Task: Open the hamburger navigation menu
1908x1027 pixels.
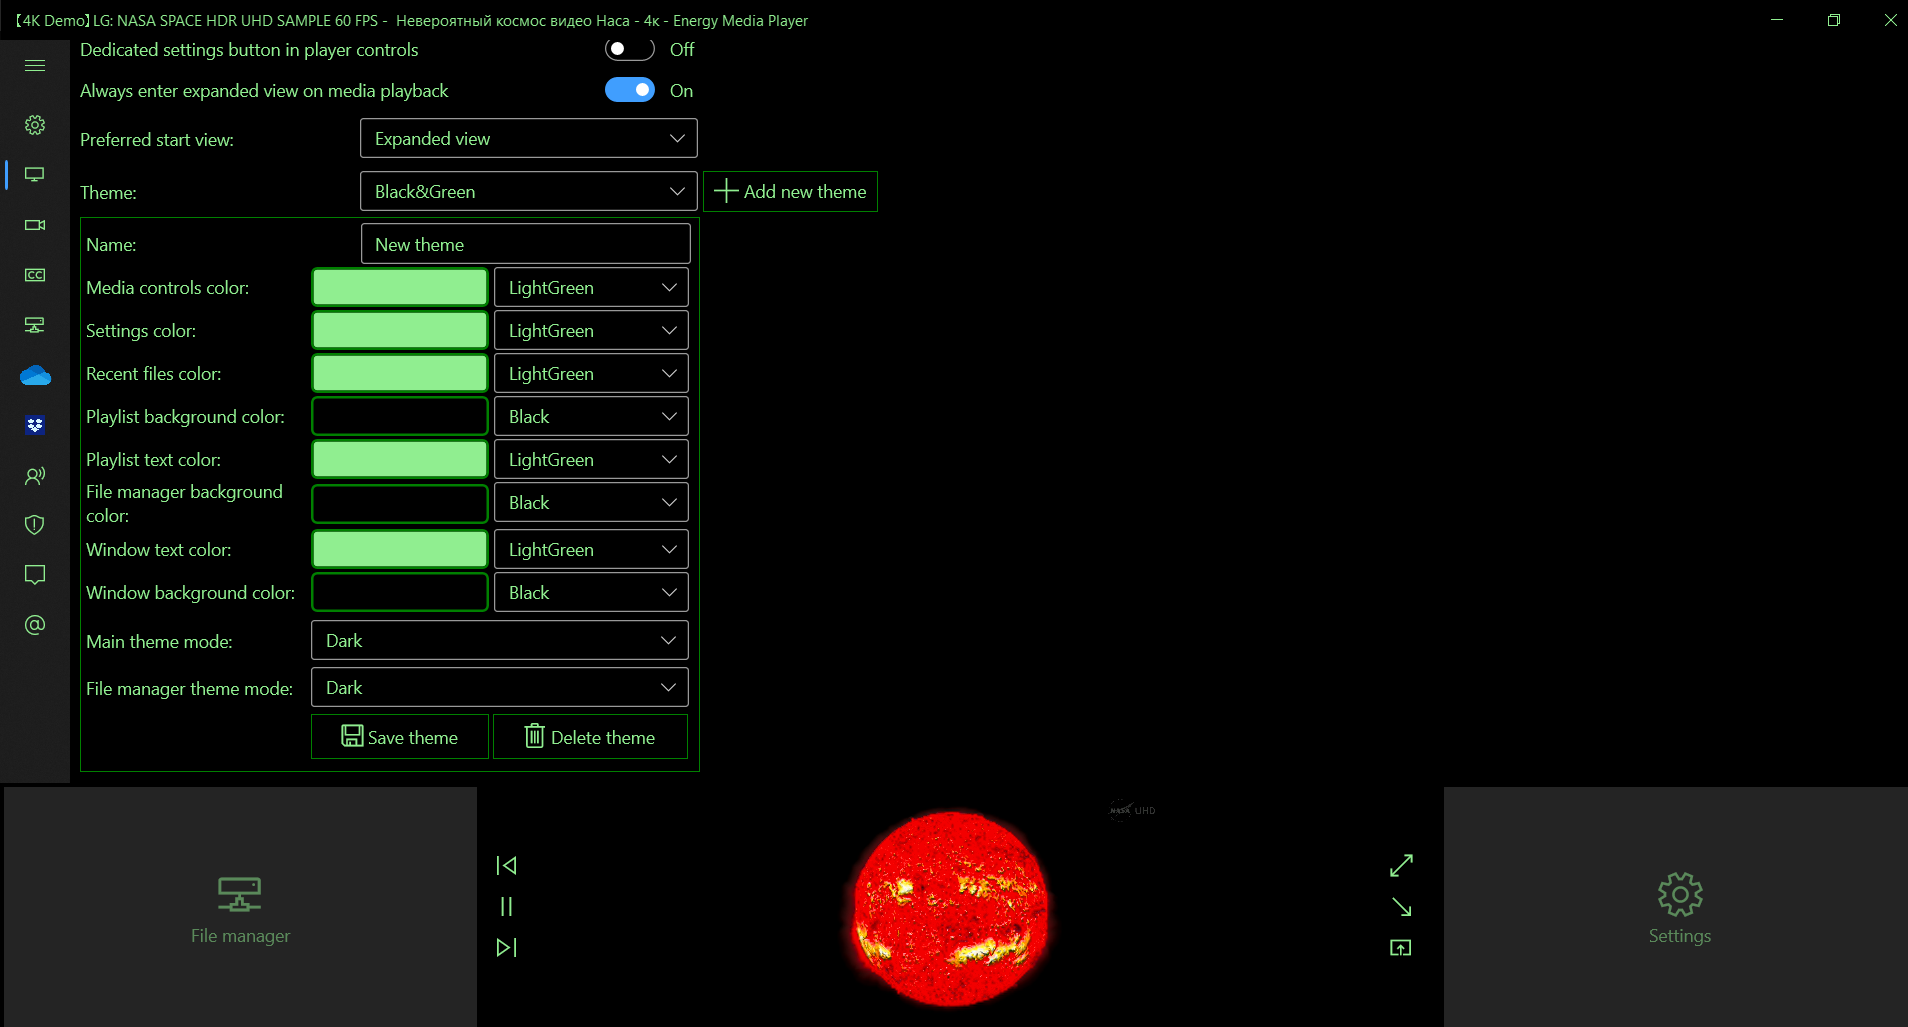Action: click(35, 66)
